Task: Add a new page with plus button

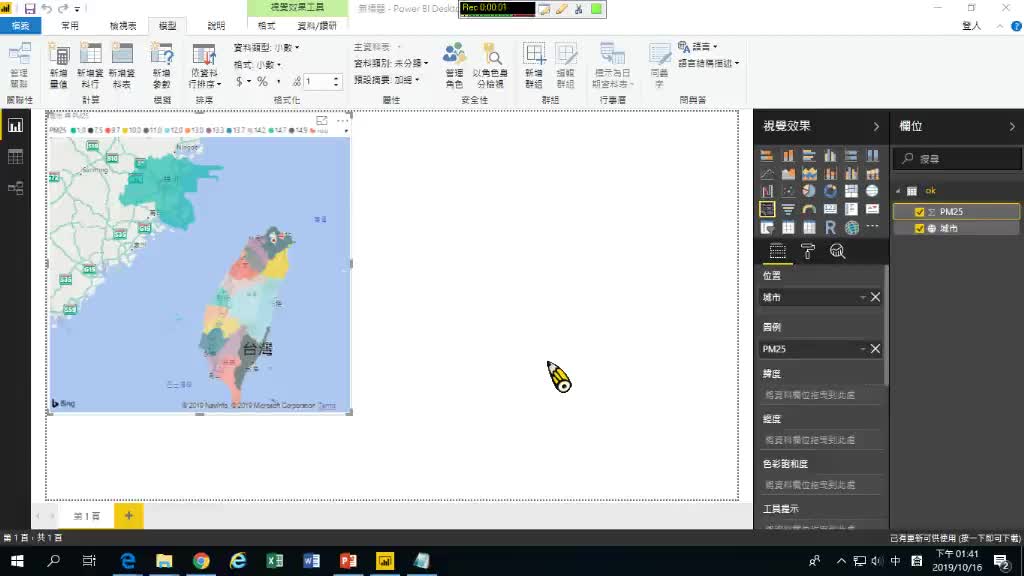Action: (x=129, y=516)
